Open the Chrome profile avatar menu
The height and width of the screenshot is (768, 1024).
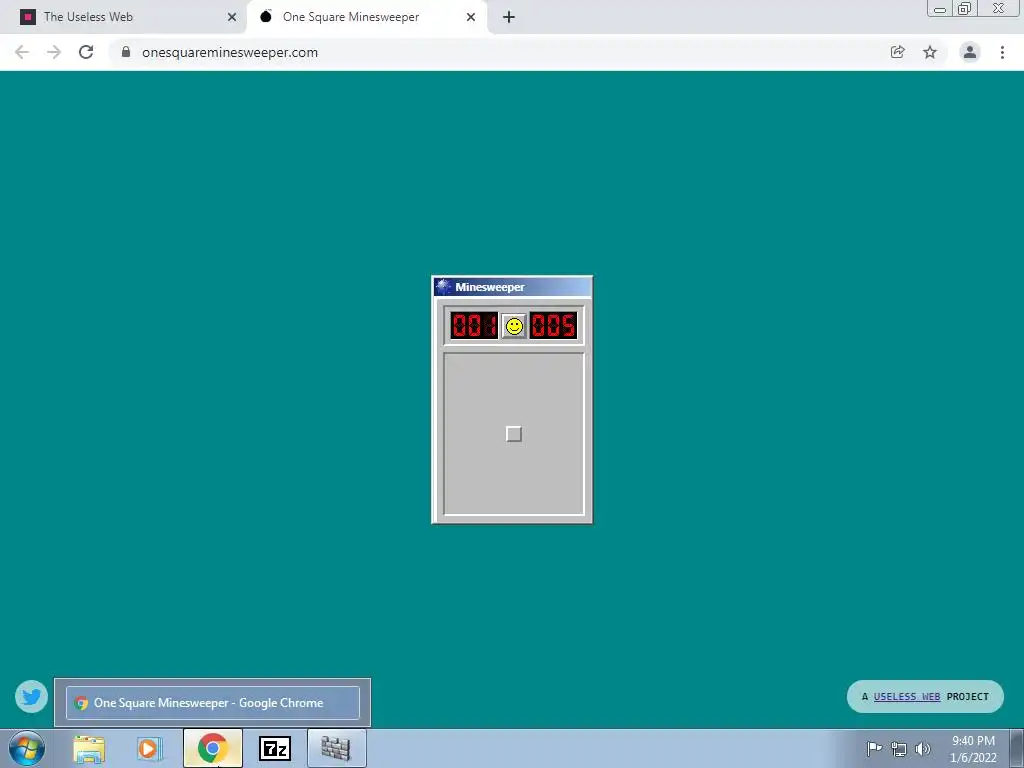[970, 52]
